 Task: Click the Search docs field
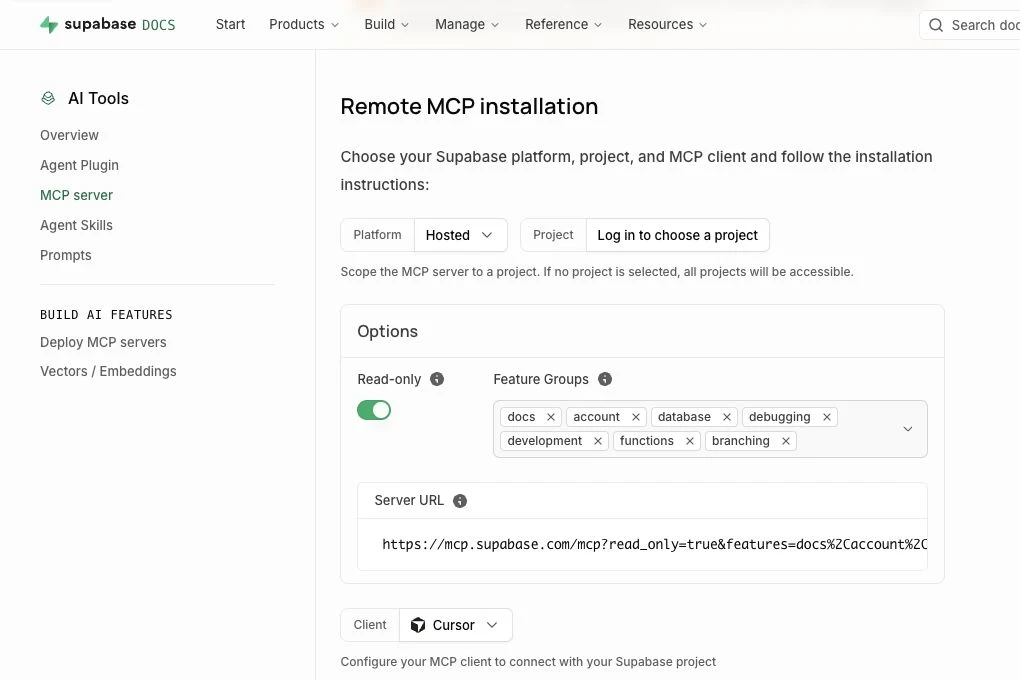pos(969,25)
